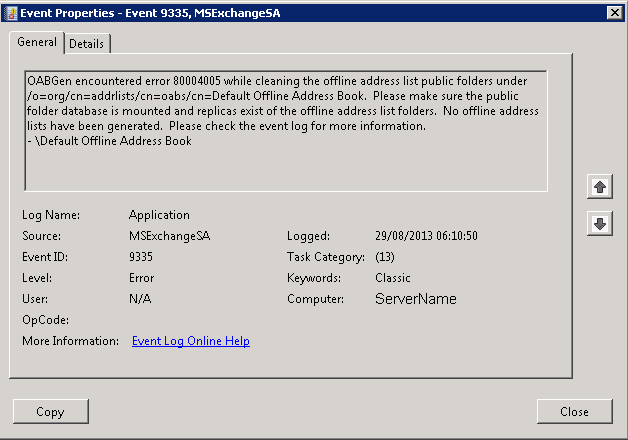The width and height of the screenshot is (628, 440).
Task: Select the User value 'N/A'
Action: coord(140,299)
